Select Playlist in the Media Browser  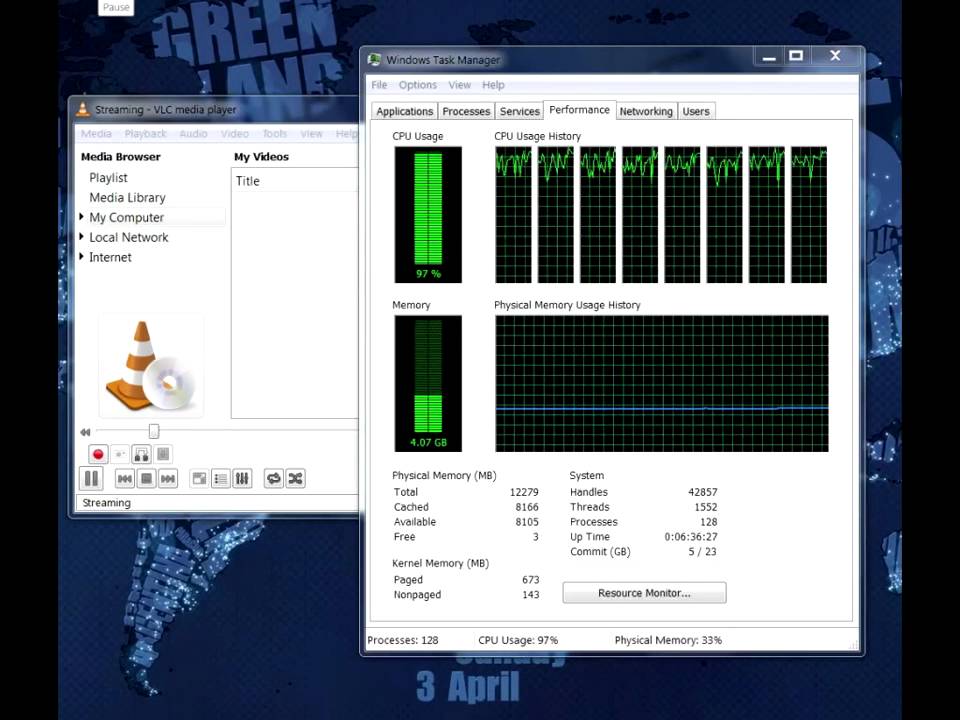[x=108, y=178]
